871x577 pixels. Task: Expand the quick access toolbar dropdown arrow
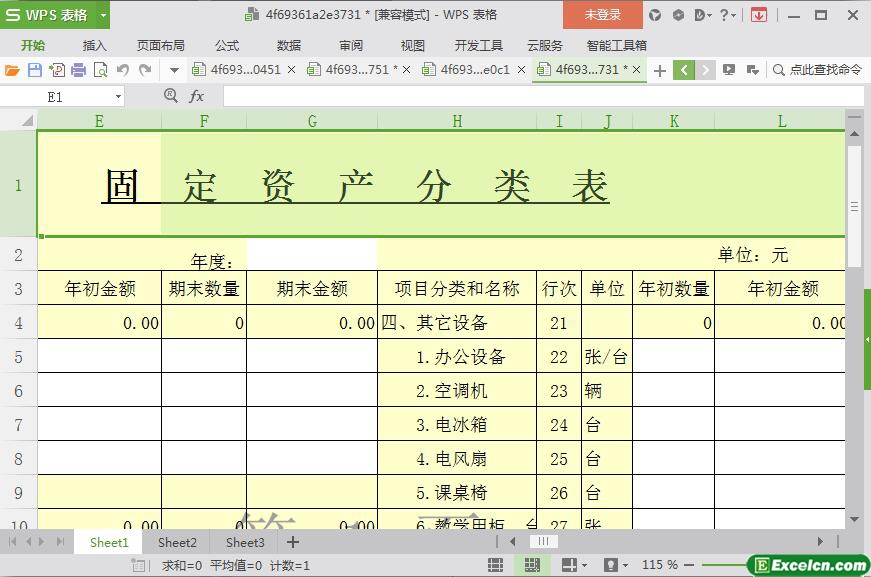(x=174, y=70)
